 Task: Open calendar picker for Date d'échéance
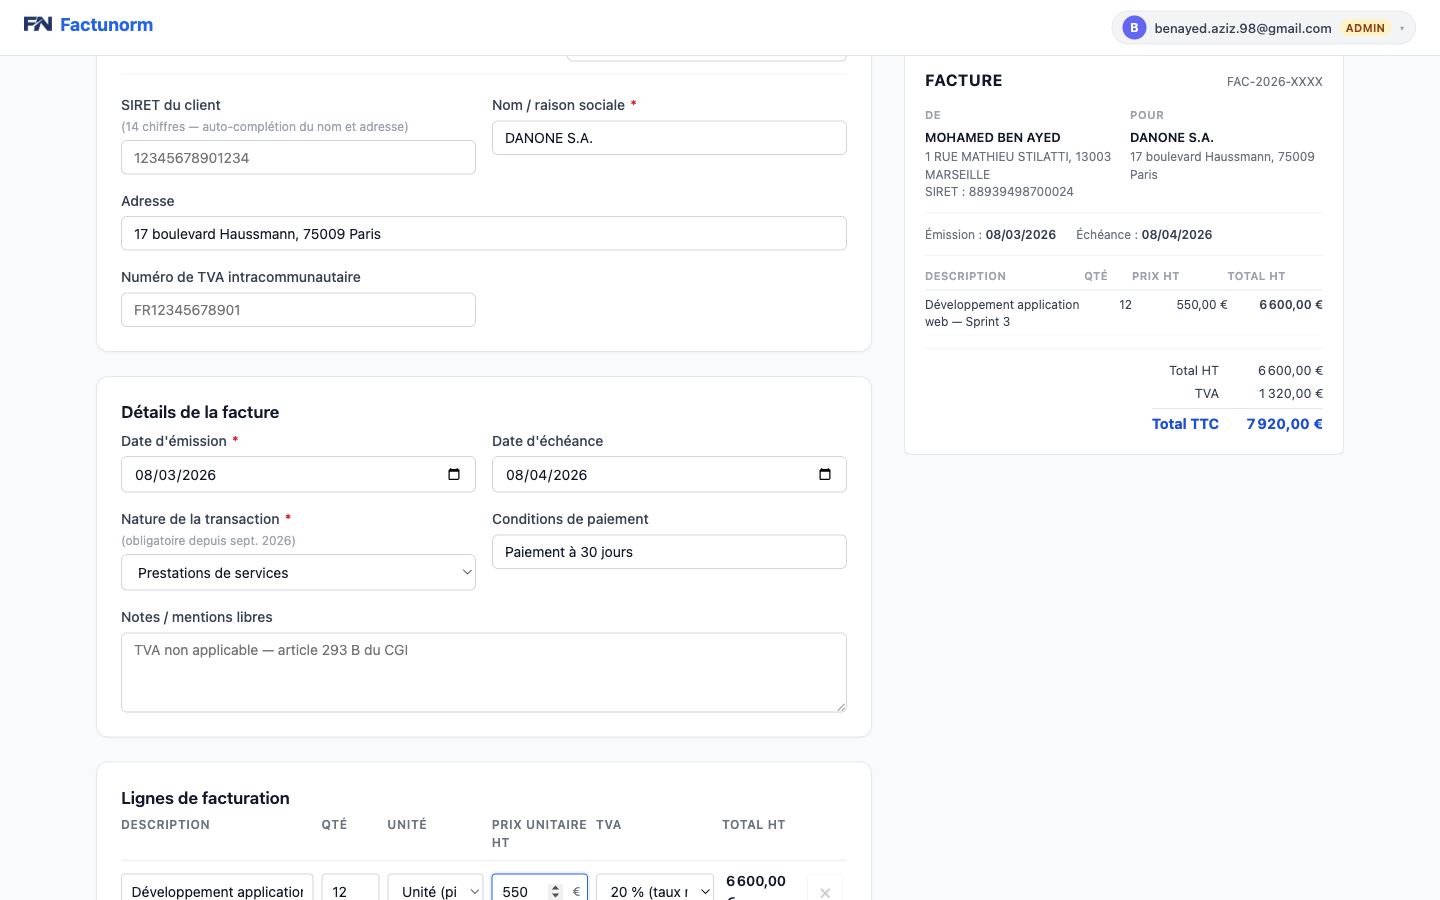click(825, 475)
